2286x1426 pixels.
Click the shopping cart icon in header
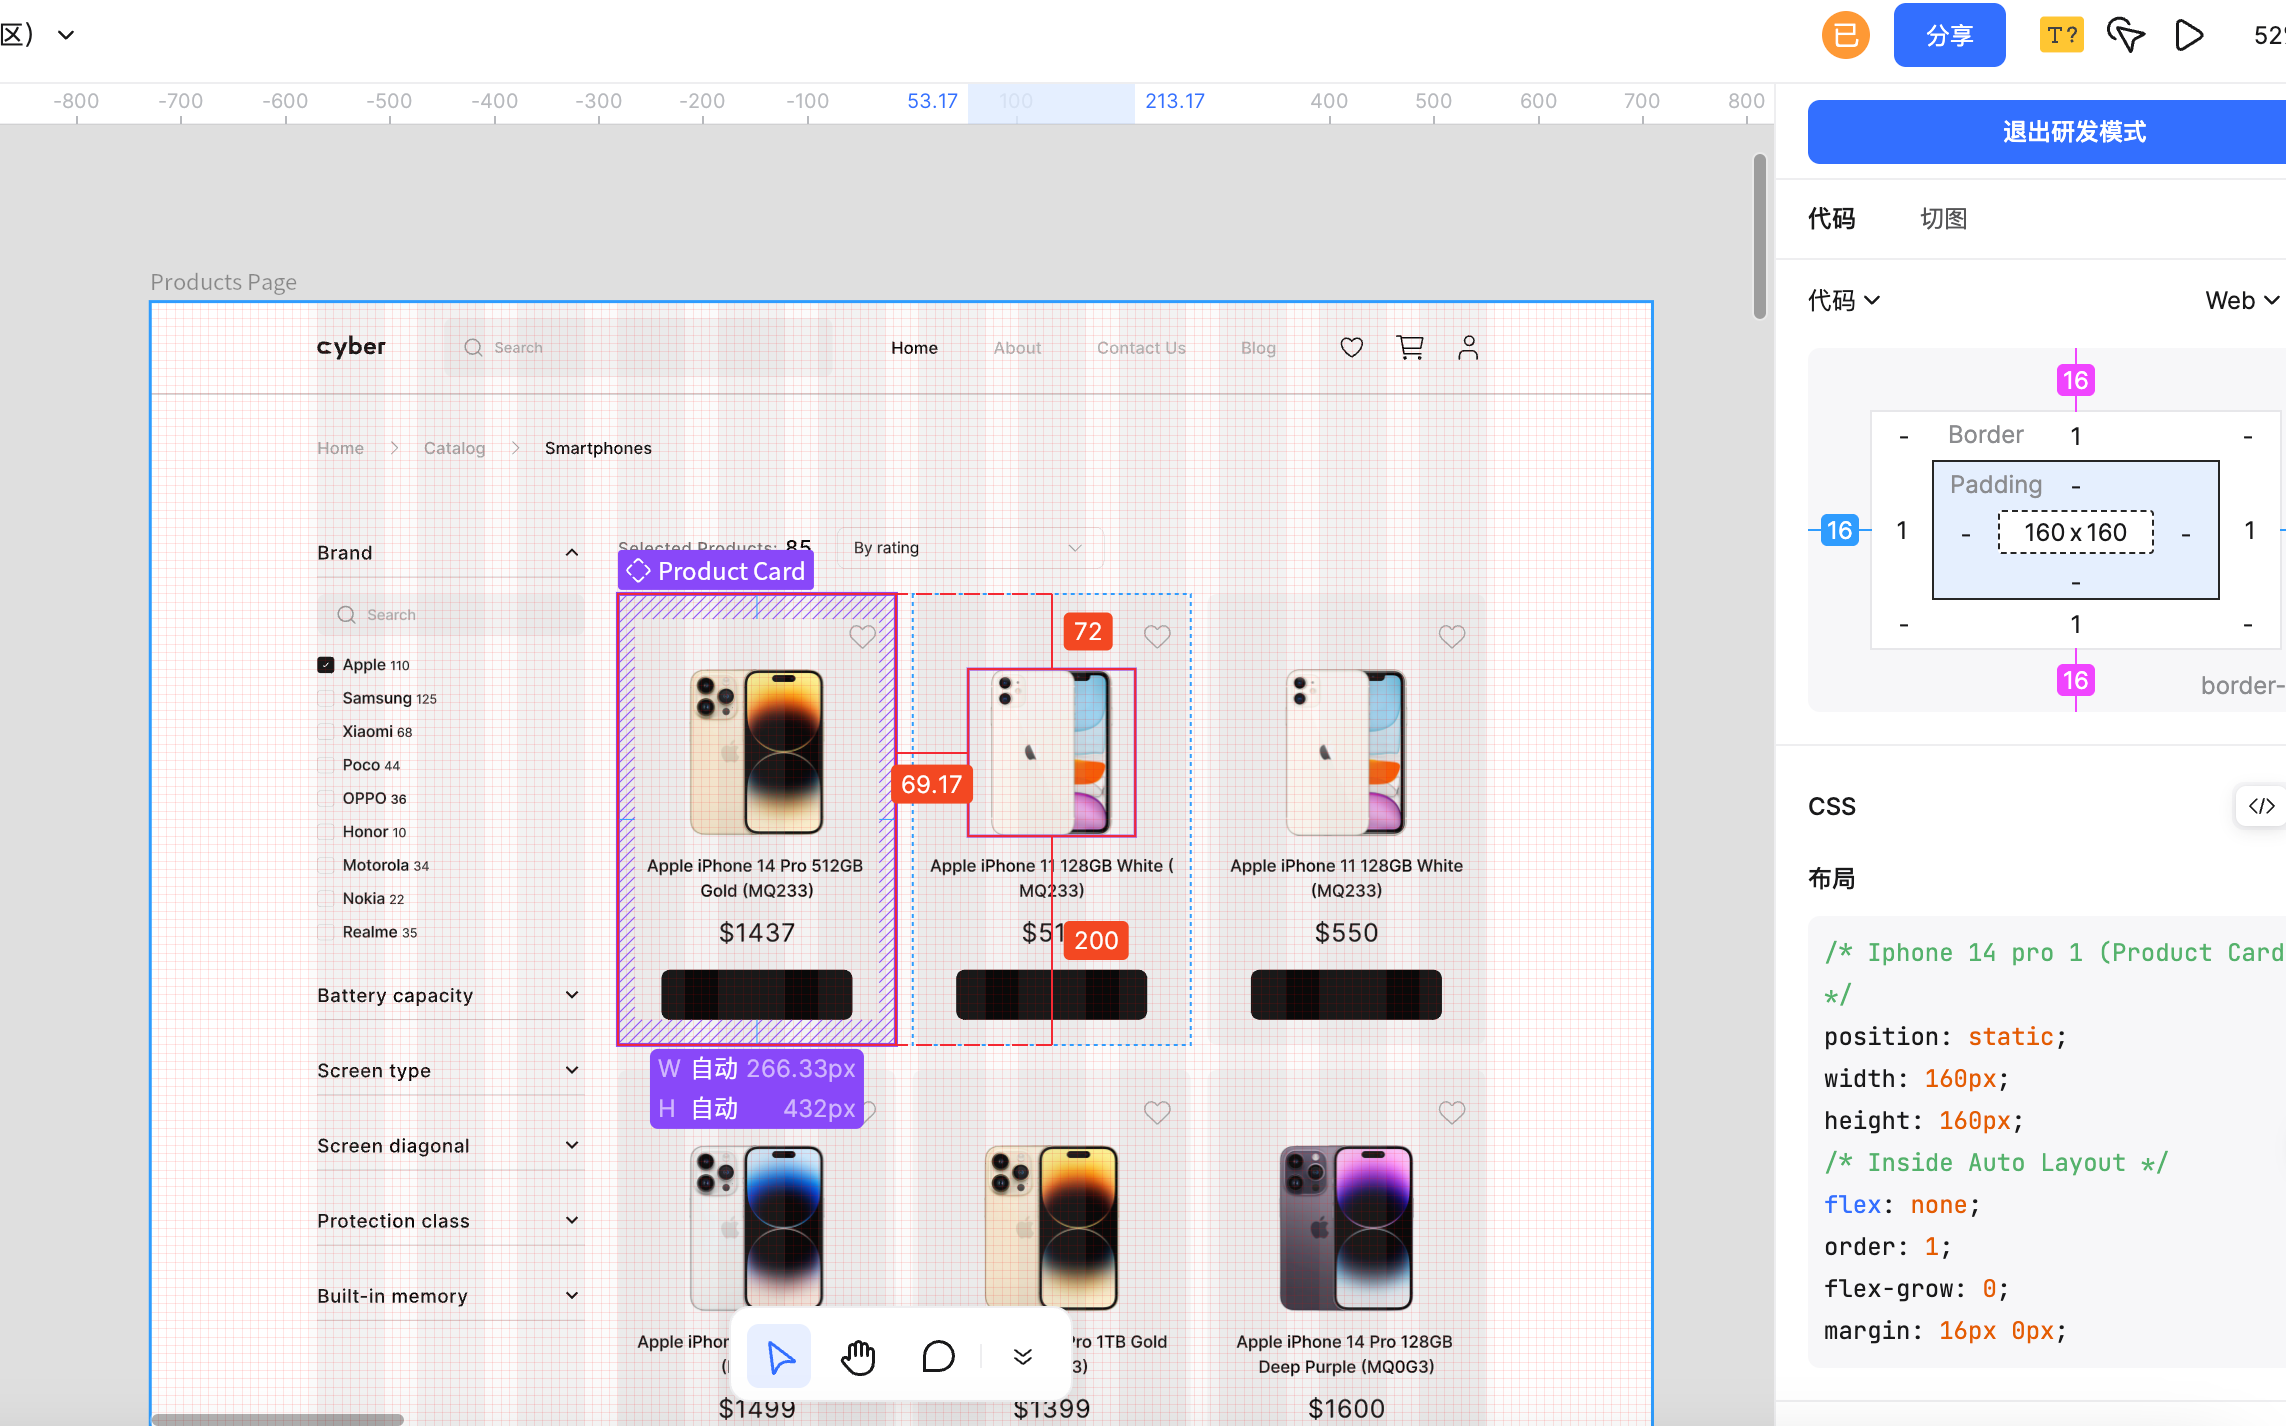click(1410, 347)
